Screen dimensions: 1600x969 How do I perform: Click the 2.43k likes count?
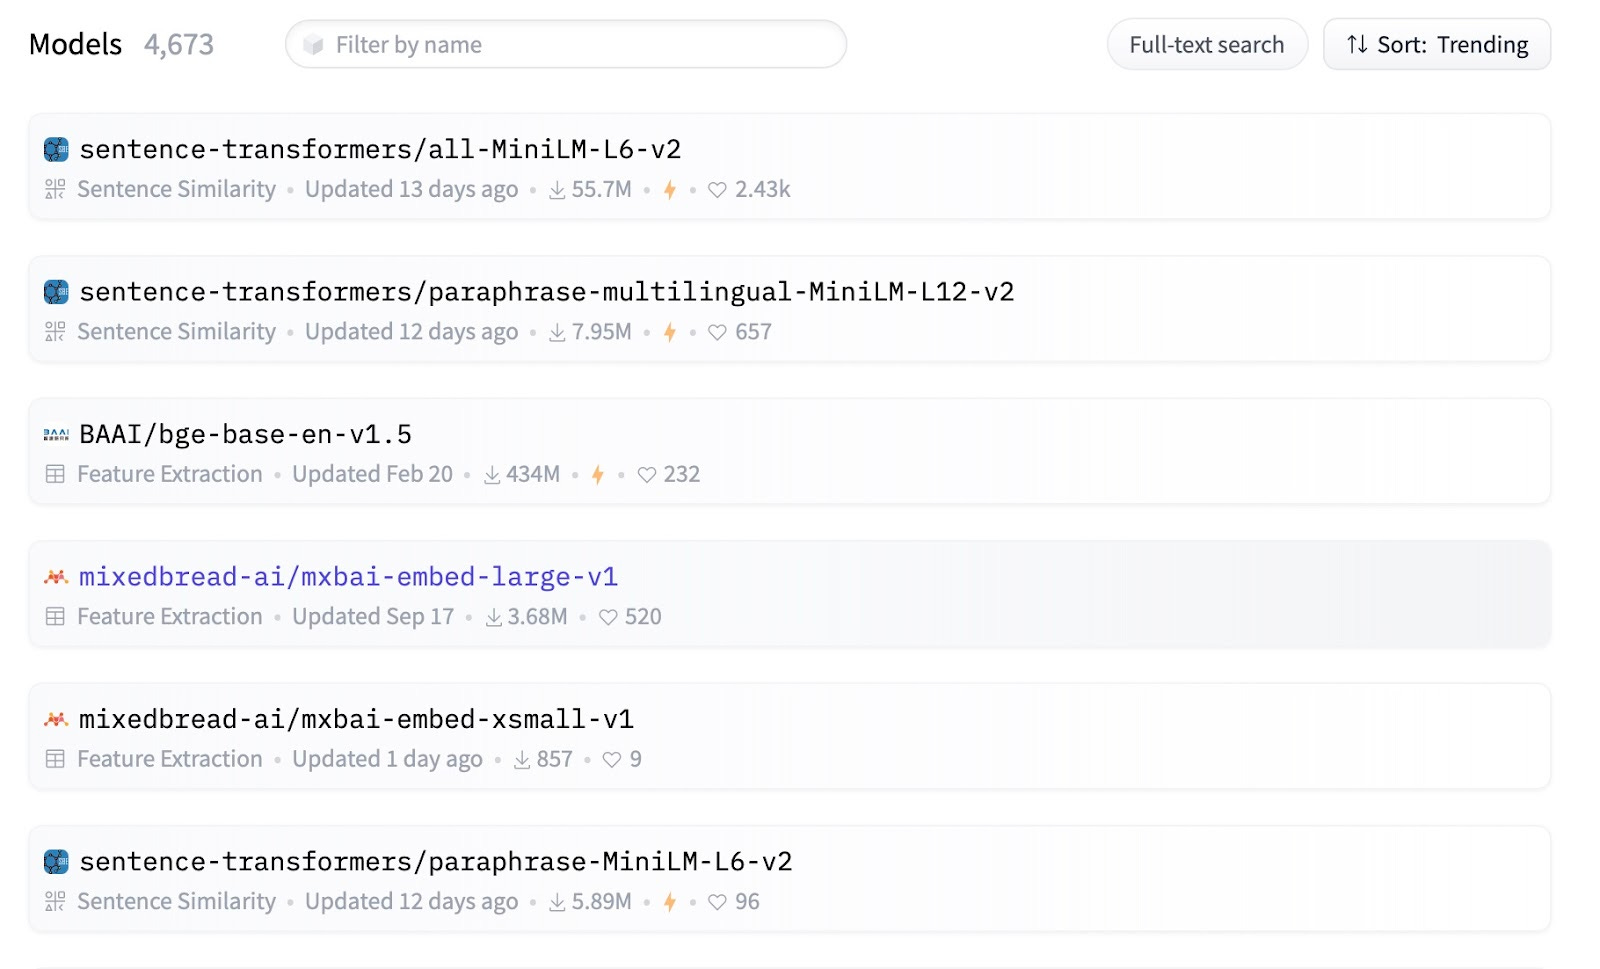[763, 190]
